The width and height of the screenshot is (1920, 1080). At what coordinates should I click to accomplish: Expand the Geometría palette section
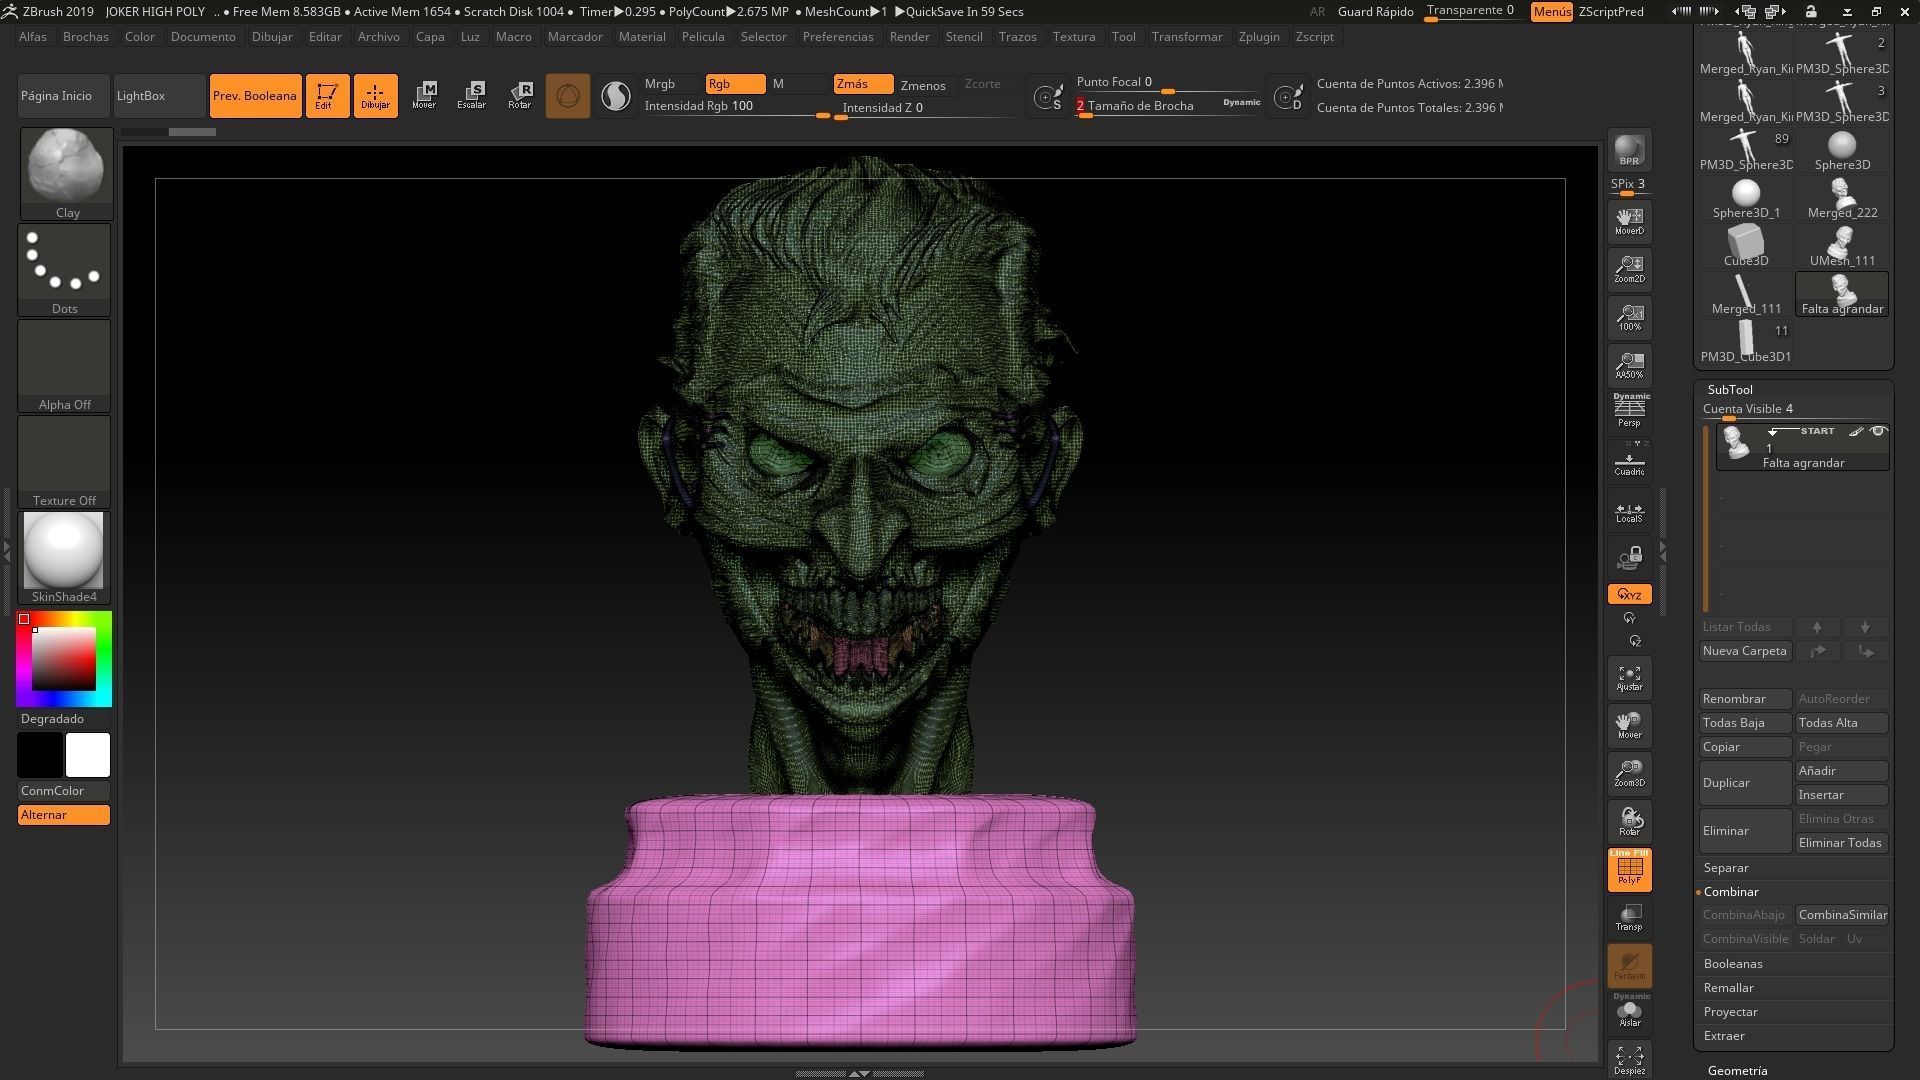pos(1738,1070)
